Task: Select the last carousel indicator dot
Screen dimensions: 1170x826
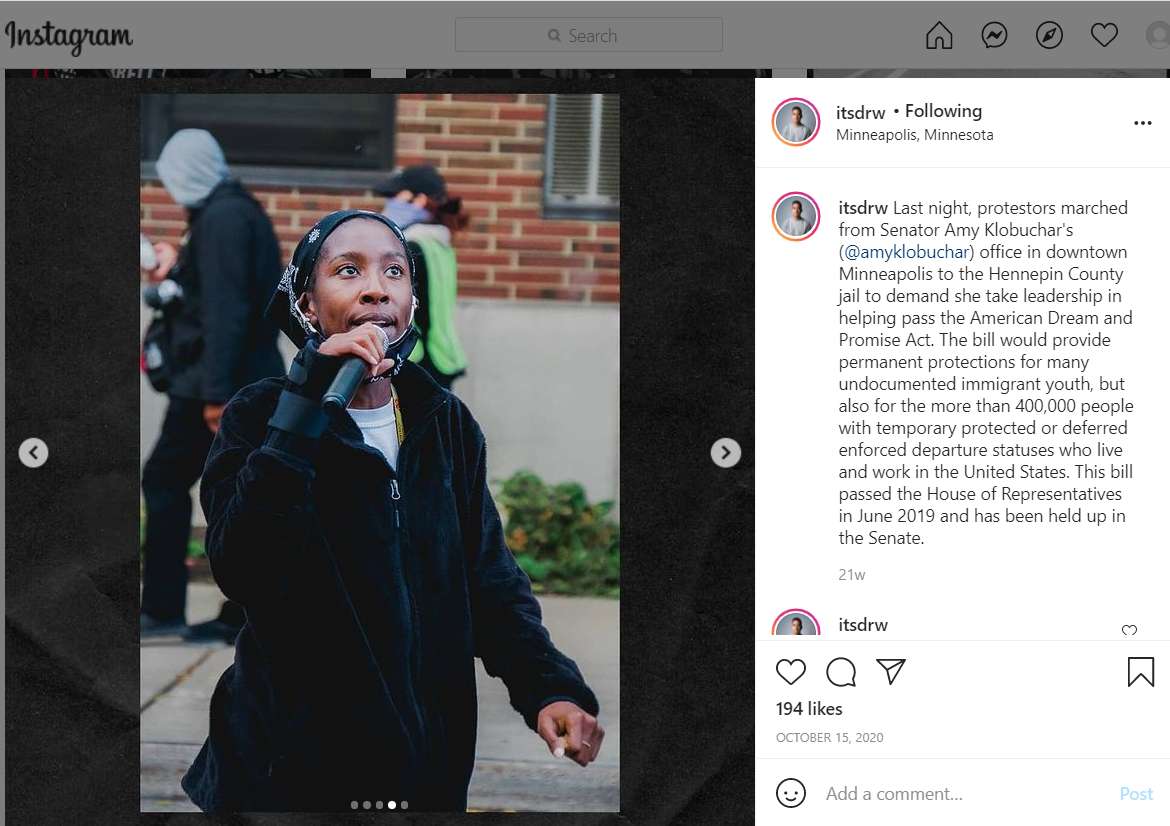Action: tap(404, 805)
